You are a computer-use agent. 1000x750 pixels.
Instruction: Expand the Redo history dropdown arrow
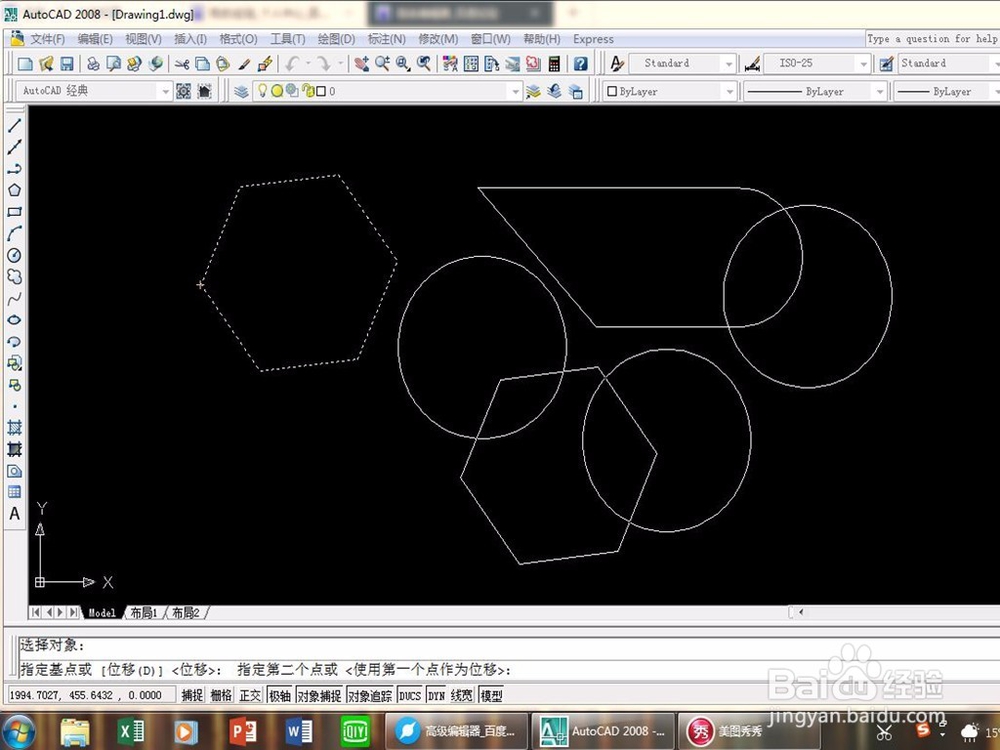pyautogui.click(x=341, y=63)
